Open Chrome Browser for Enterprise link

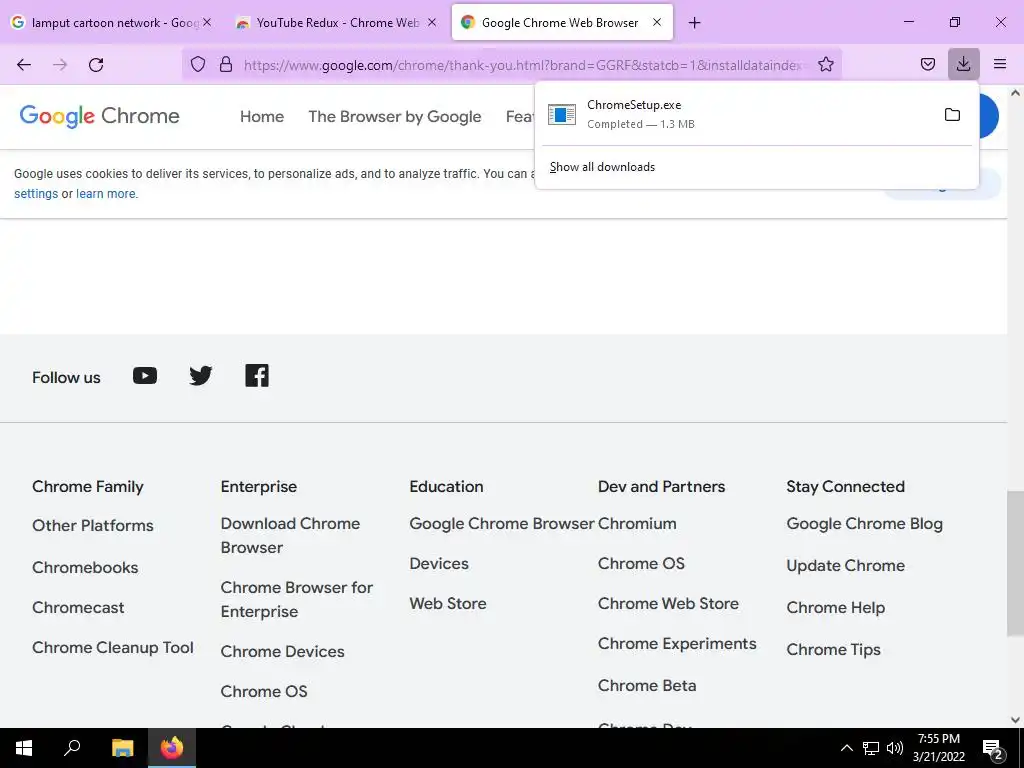296,600
